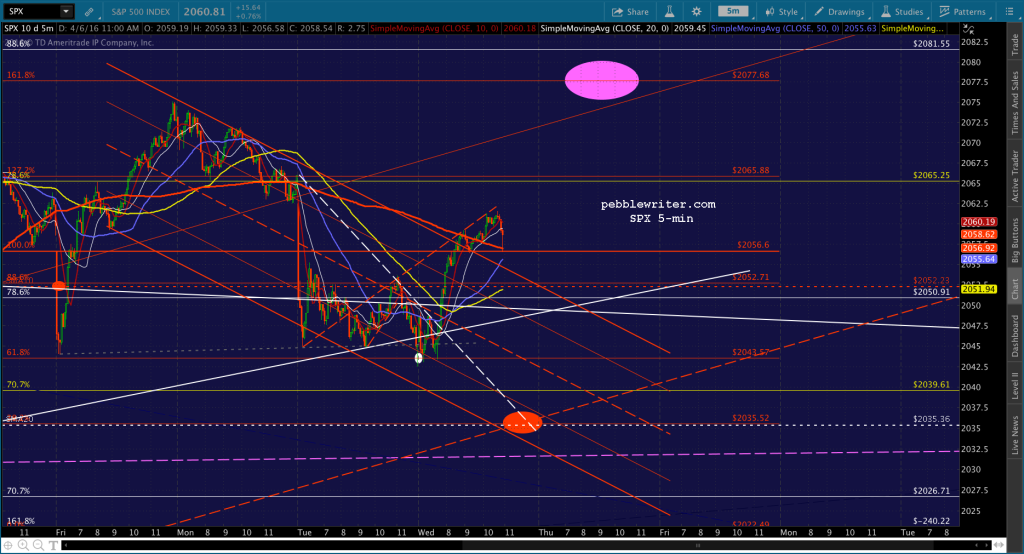The height and width of the screenshot is (554, 1024).
Task: Open the Times And Sales sidebar tab
Action: [x=1015, y=103]
